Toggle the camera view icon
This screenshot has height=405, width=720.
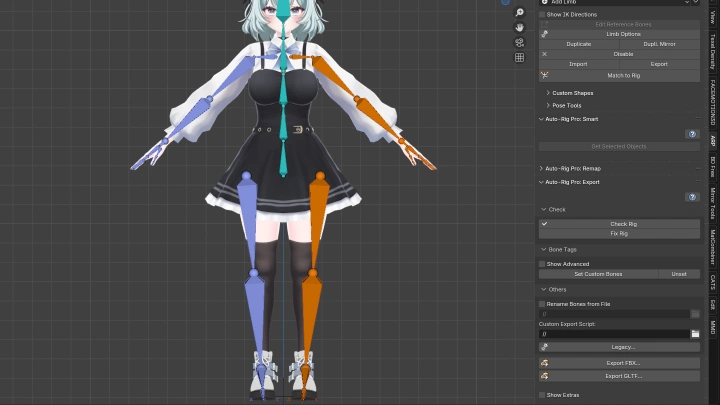520,43
